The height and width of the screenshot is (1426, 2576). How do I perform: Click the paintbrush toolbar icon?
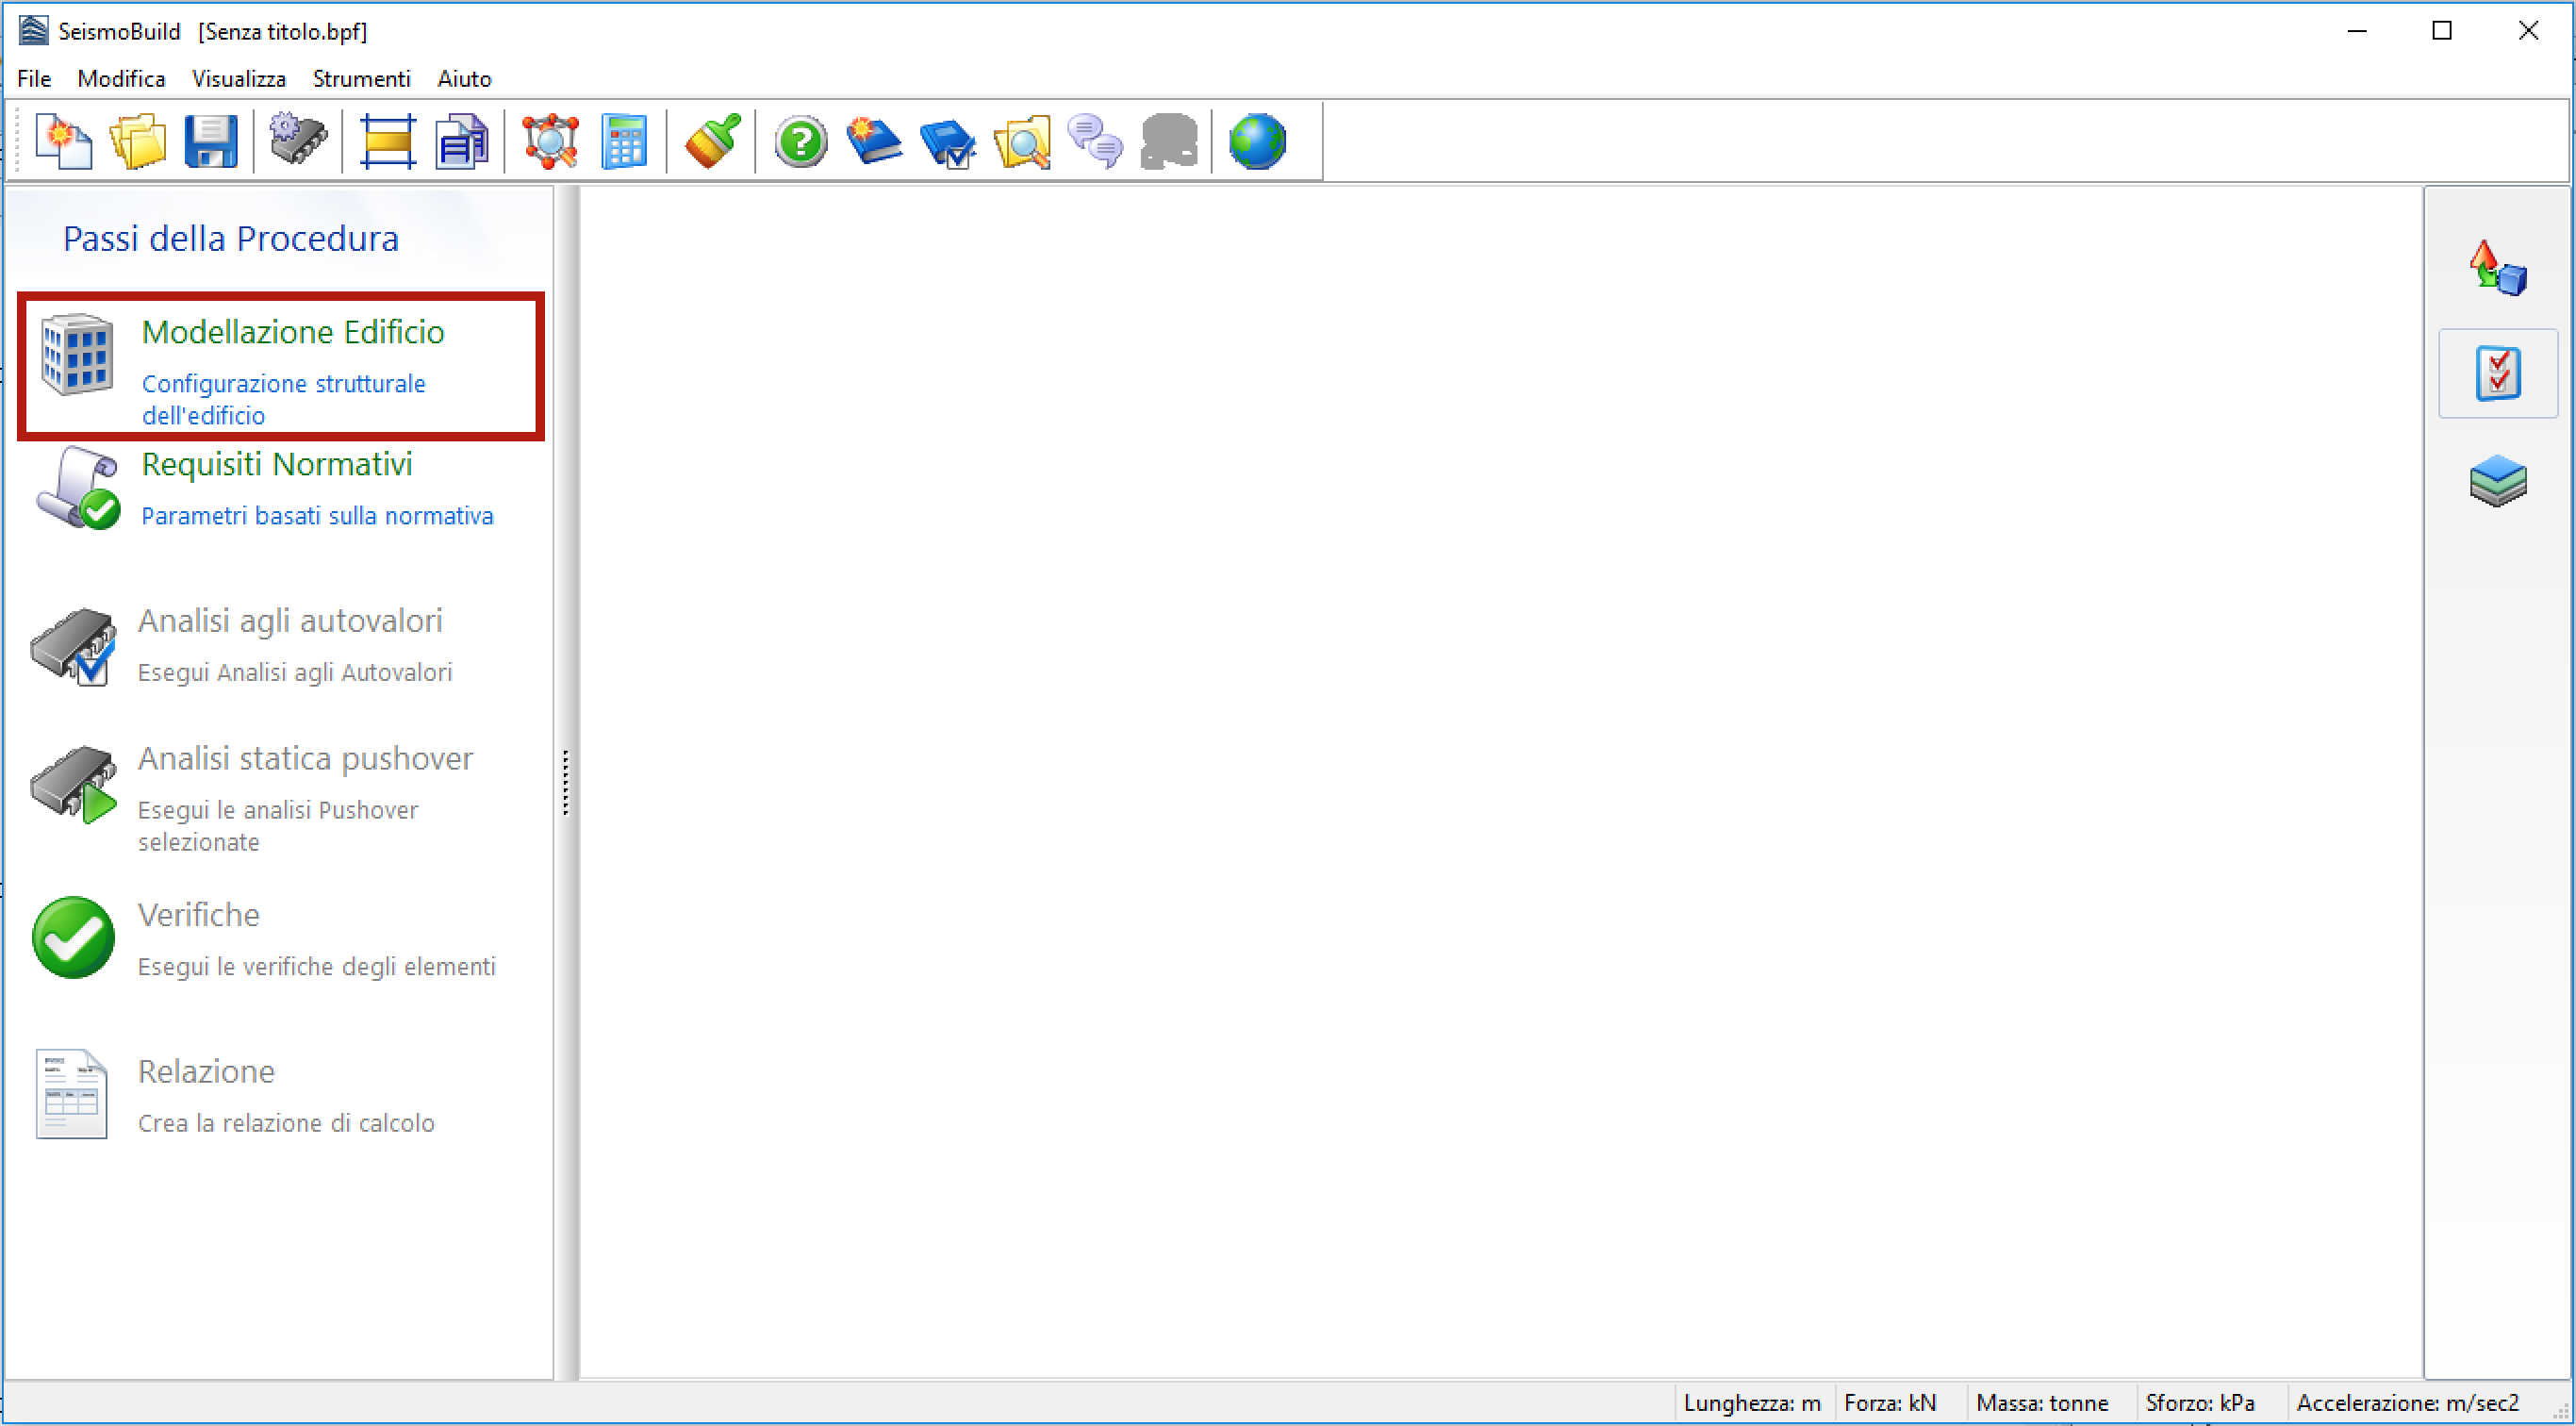(713, 141)
